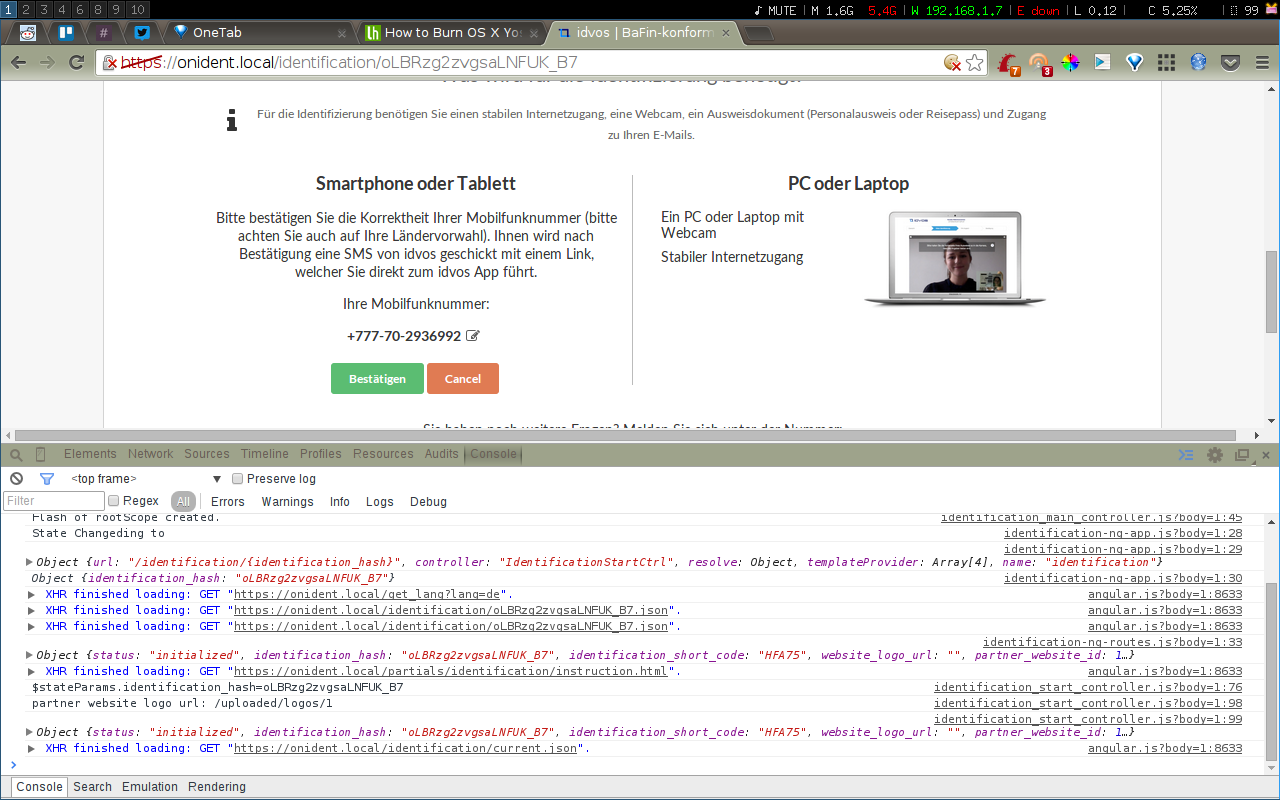The height and width of the screenshot is (800, 1280).
Task: Enable the Preserve log checkbox
Action: click(238, 479)
